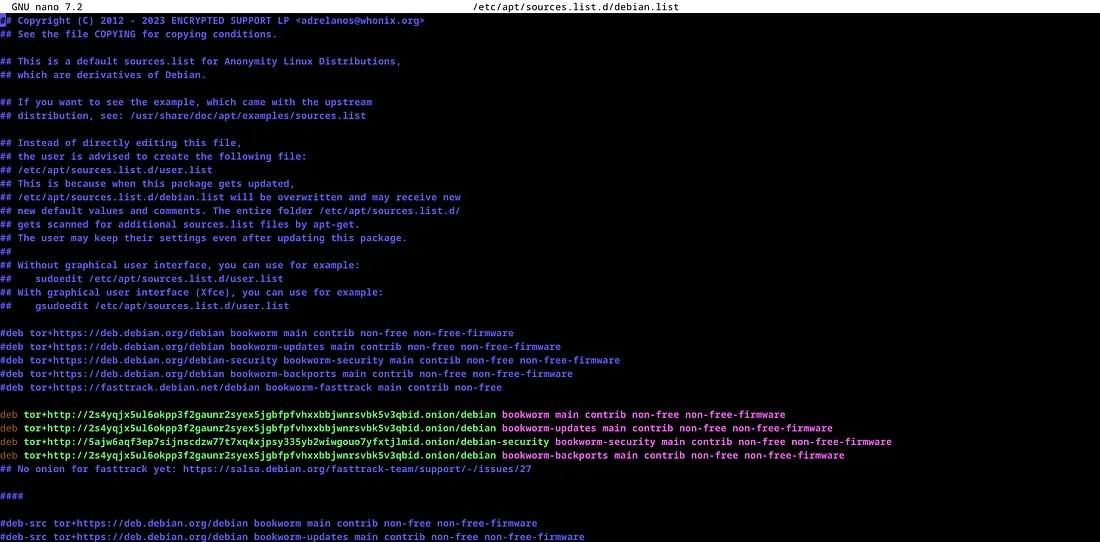Click the pink 'bookworm-updates' on onion deb line

[x=549, y=428]
